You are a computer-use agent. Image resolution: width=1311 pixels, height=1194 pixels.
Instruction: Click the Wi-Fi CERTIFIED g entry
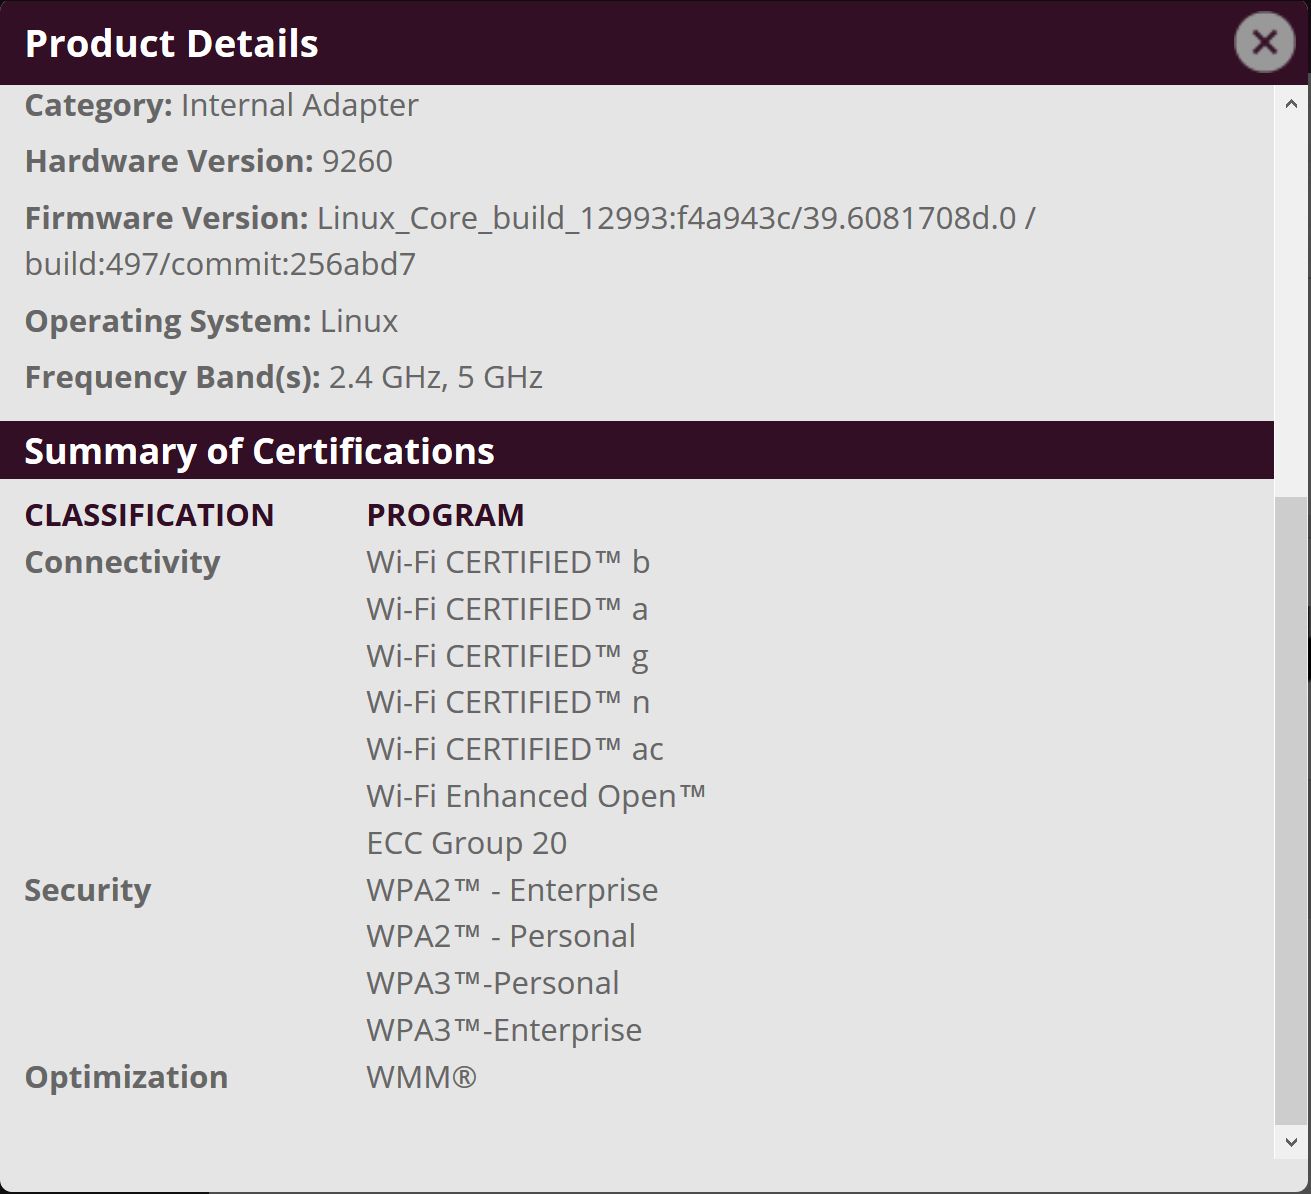click(x=507, y=656)
